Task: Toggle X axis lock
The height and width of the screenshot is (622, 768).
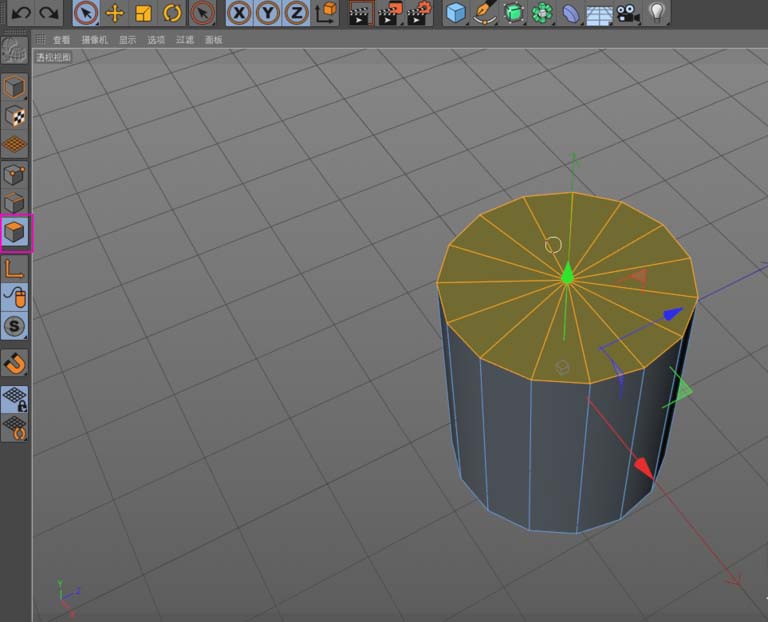Action: pyautogui.click(x=239, y=13)
